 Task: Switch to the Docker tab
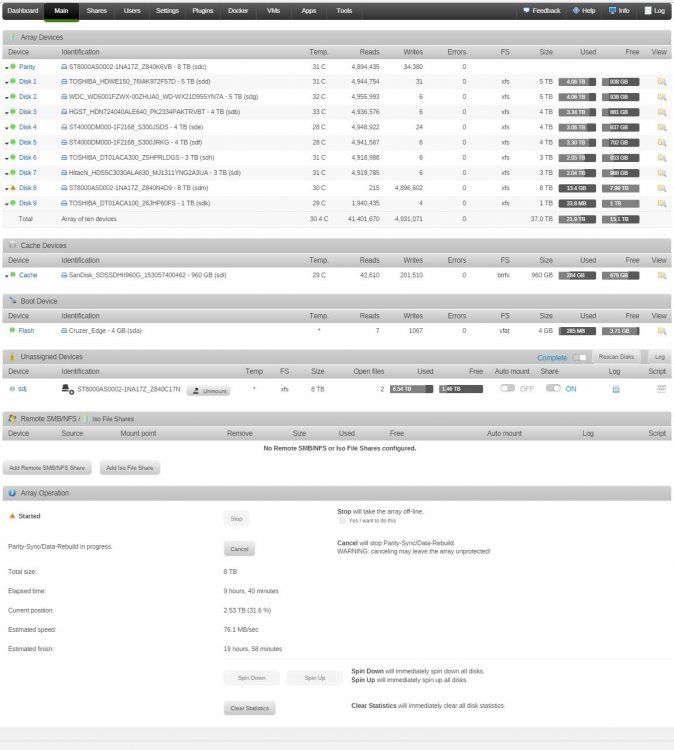(x=238, y=11)
